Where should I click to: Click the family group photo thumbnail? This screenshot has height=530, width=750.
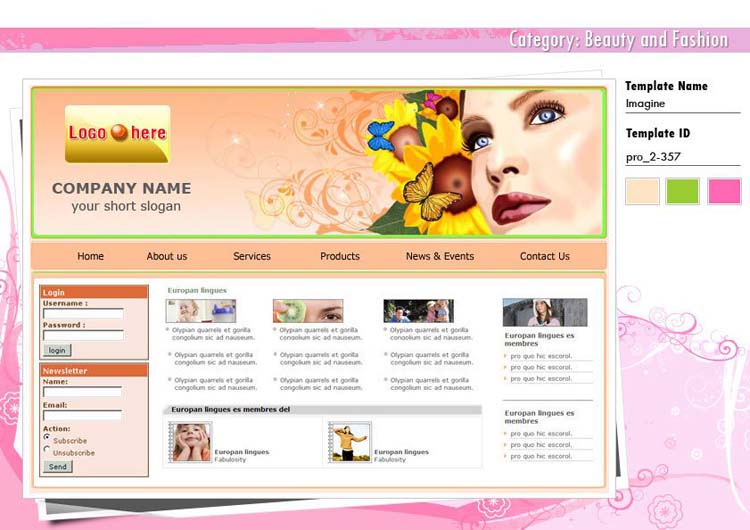[418, 311]
